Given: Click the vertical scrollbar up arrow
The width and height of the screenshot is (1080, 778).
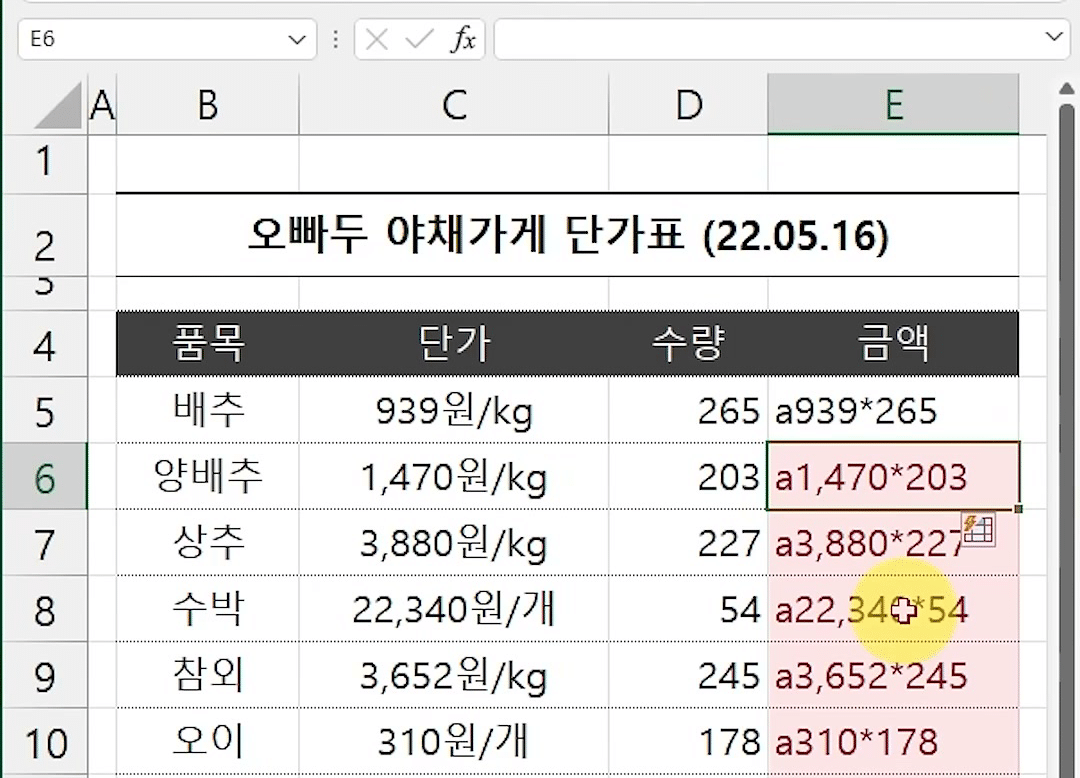Looking at the screenshot, I should pos(1066,88).
